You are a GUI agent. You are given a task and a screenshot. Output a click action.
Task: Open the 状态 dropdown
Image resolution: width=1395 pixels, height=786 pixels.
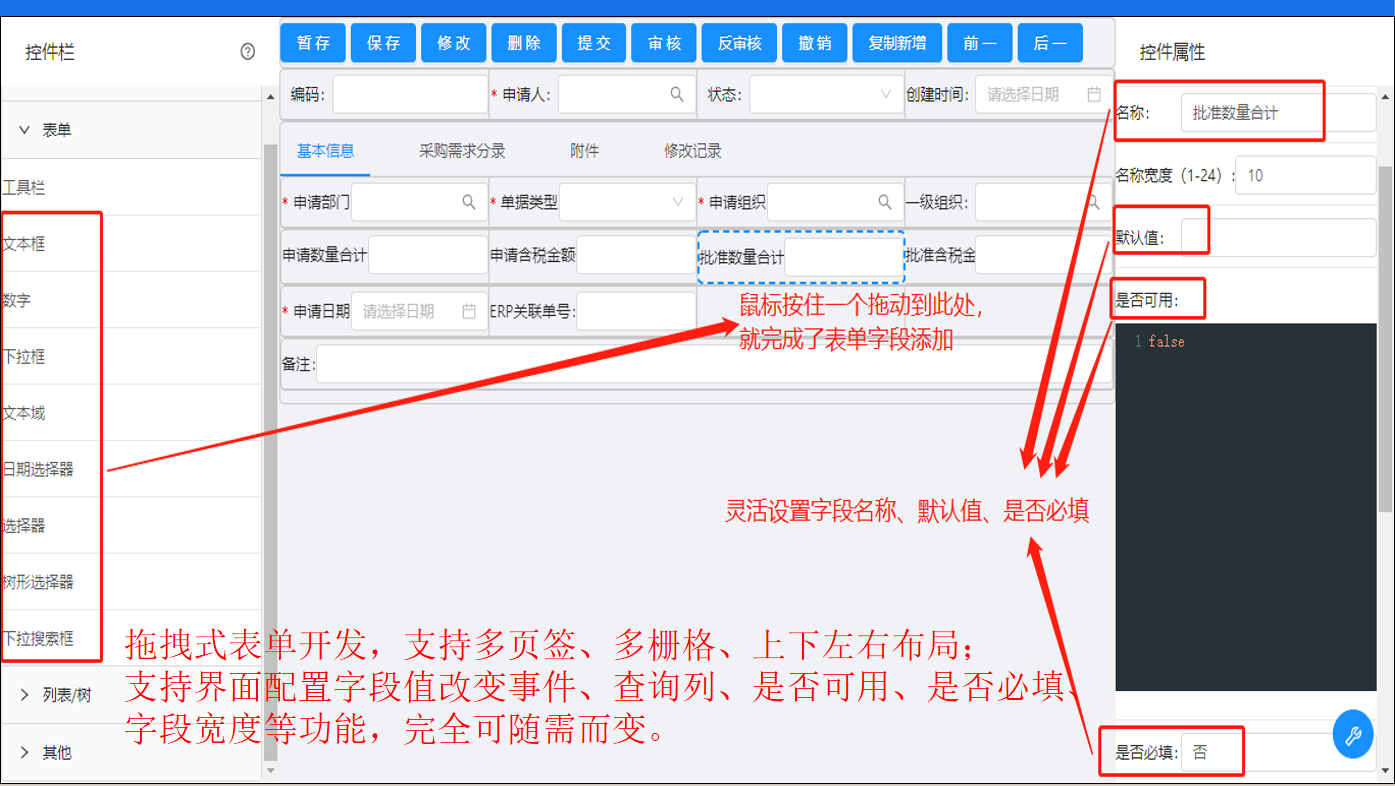pyautogui.click(x=825, y=94)
